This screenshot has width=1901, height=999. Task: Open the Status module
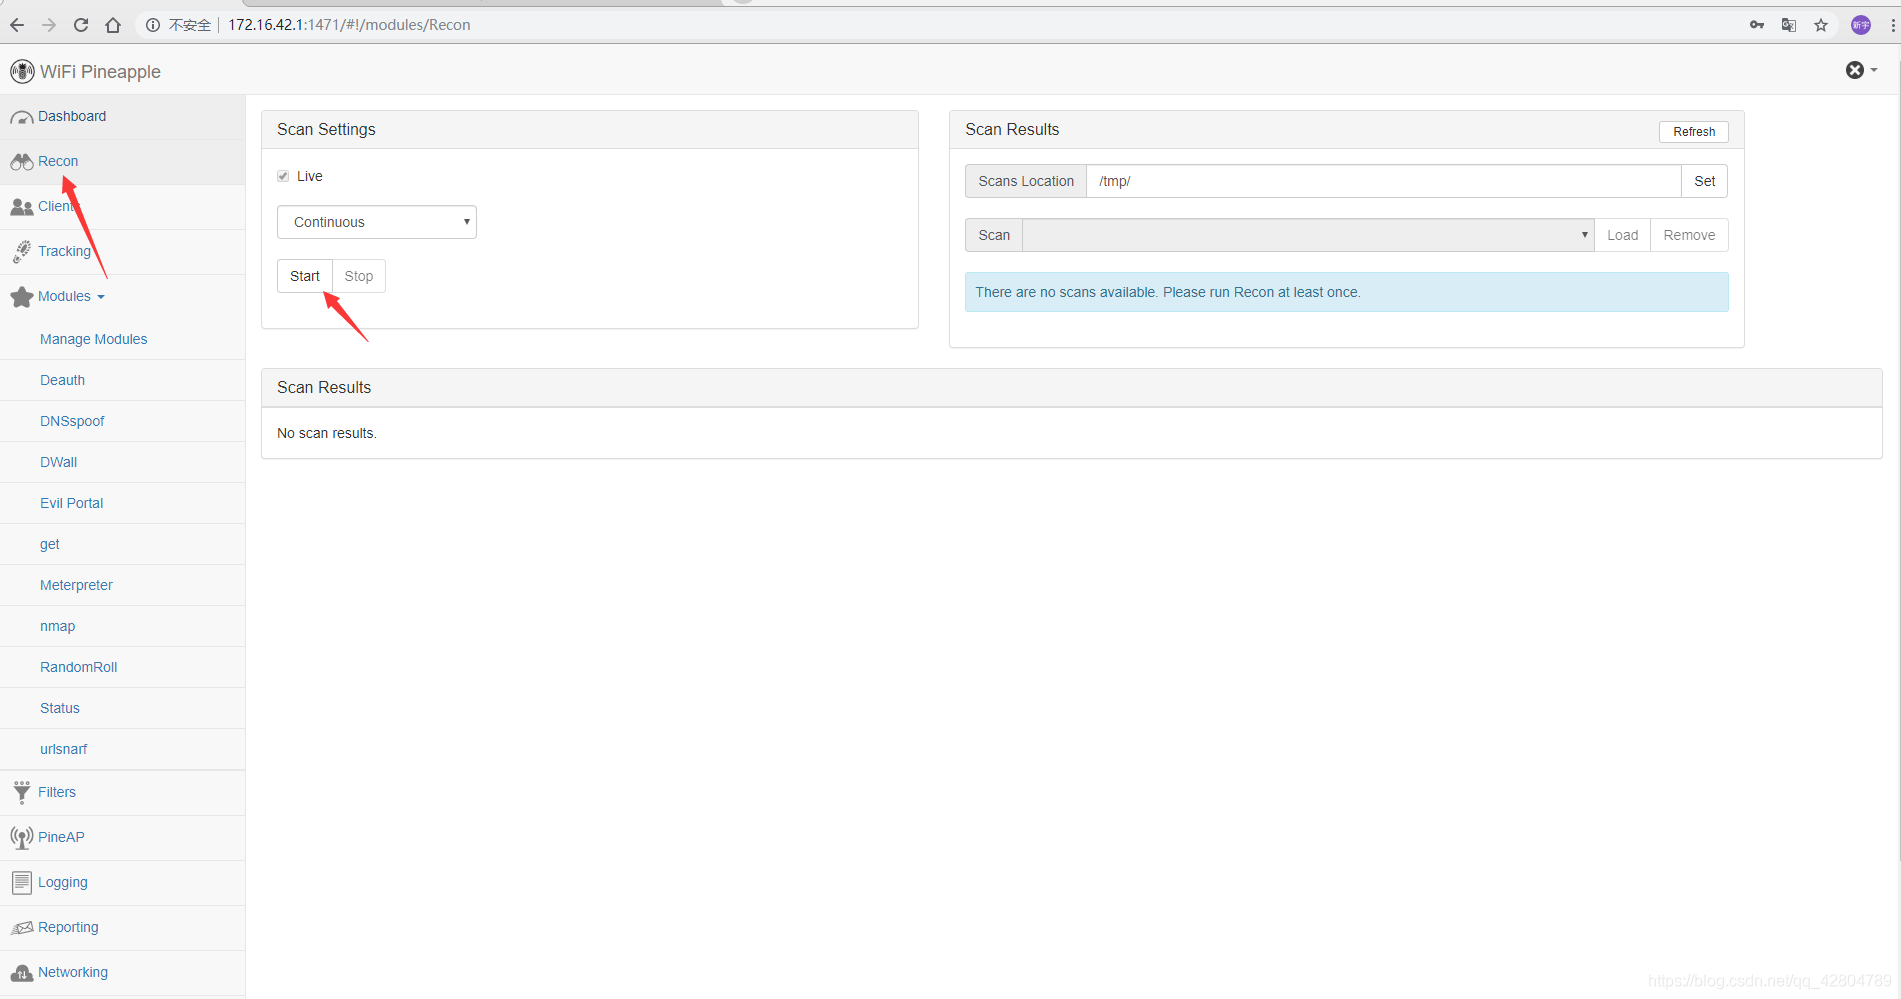click(x=59, y=708)
